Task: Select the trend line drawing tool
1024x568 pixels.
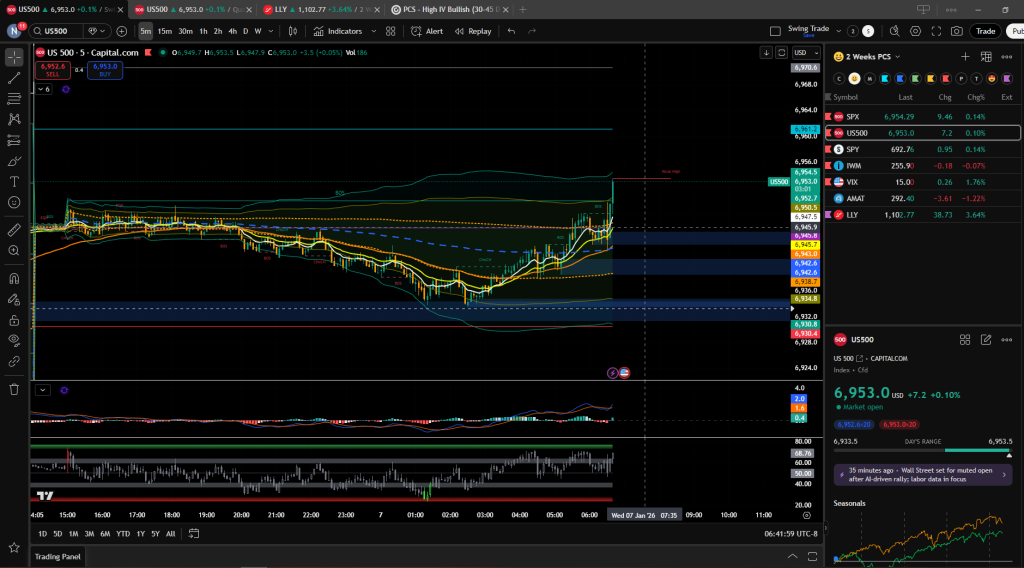Action: coord(14,78)
